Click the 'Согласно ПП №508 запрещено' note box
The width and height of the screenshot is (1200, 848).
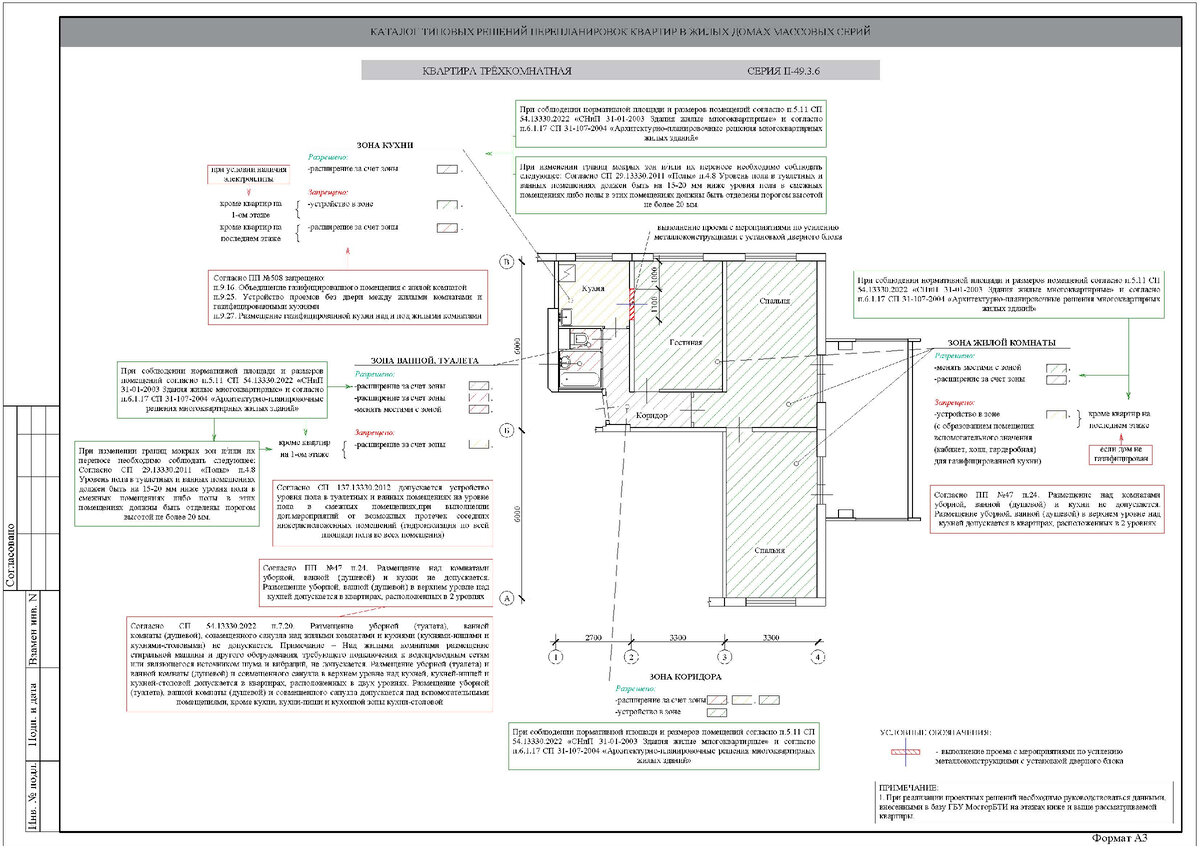tap(349, 296)
